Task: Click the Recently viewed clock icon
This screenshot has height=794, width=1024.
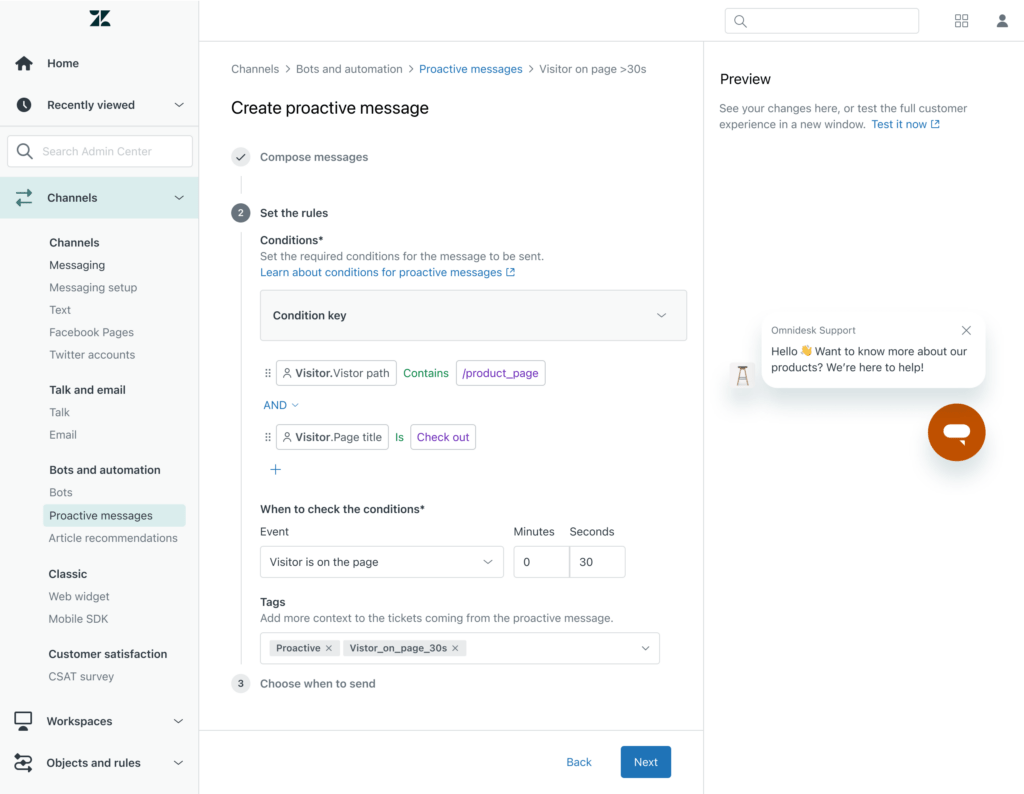Action: click(x=24, y=105)
